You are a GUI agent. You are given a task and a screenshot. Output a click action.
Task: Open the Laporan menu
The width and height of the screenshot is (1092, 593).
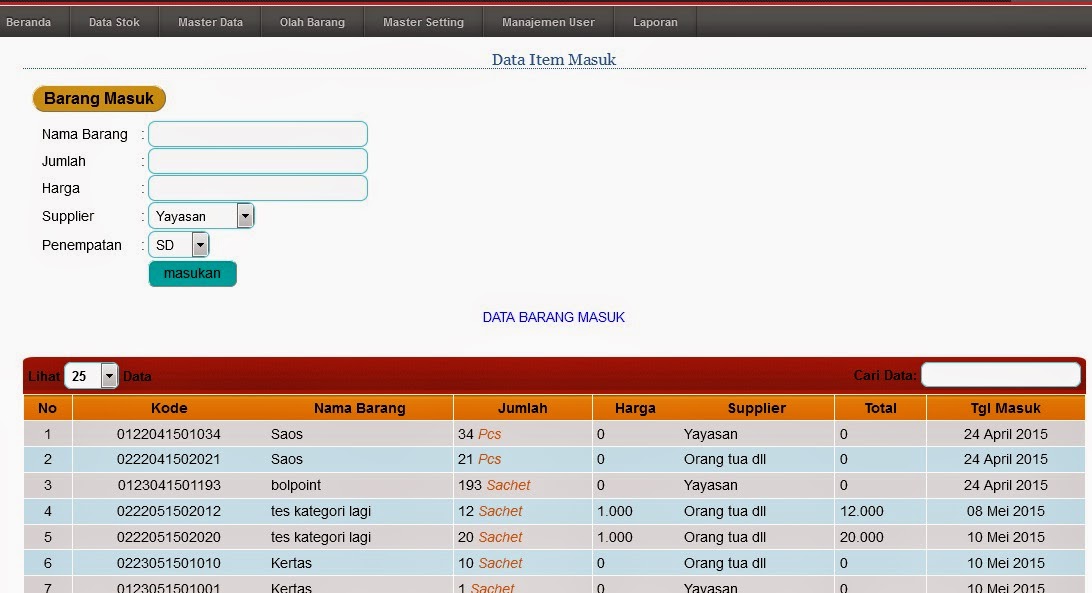pyautogui.click(x=655, y=20)
